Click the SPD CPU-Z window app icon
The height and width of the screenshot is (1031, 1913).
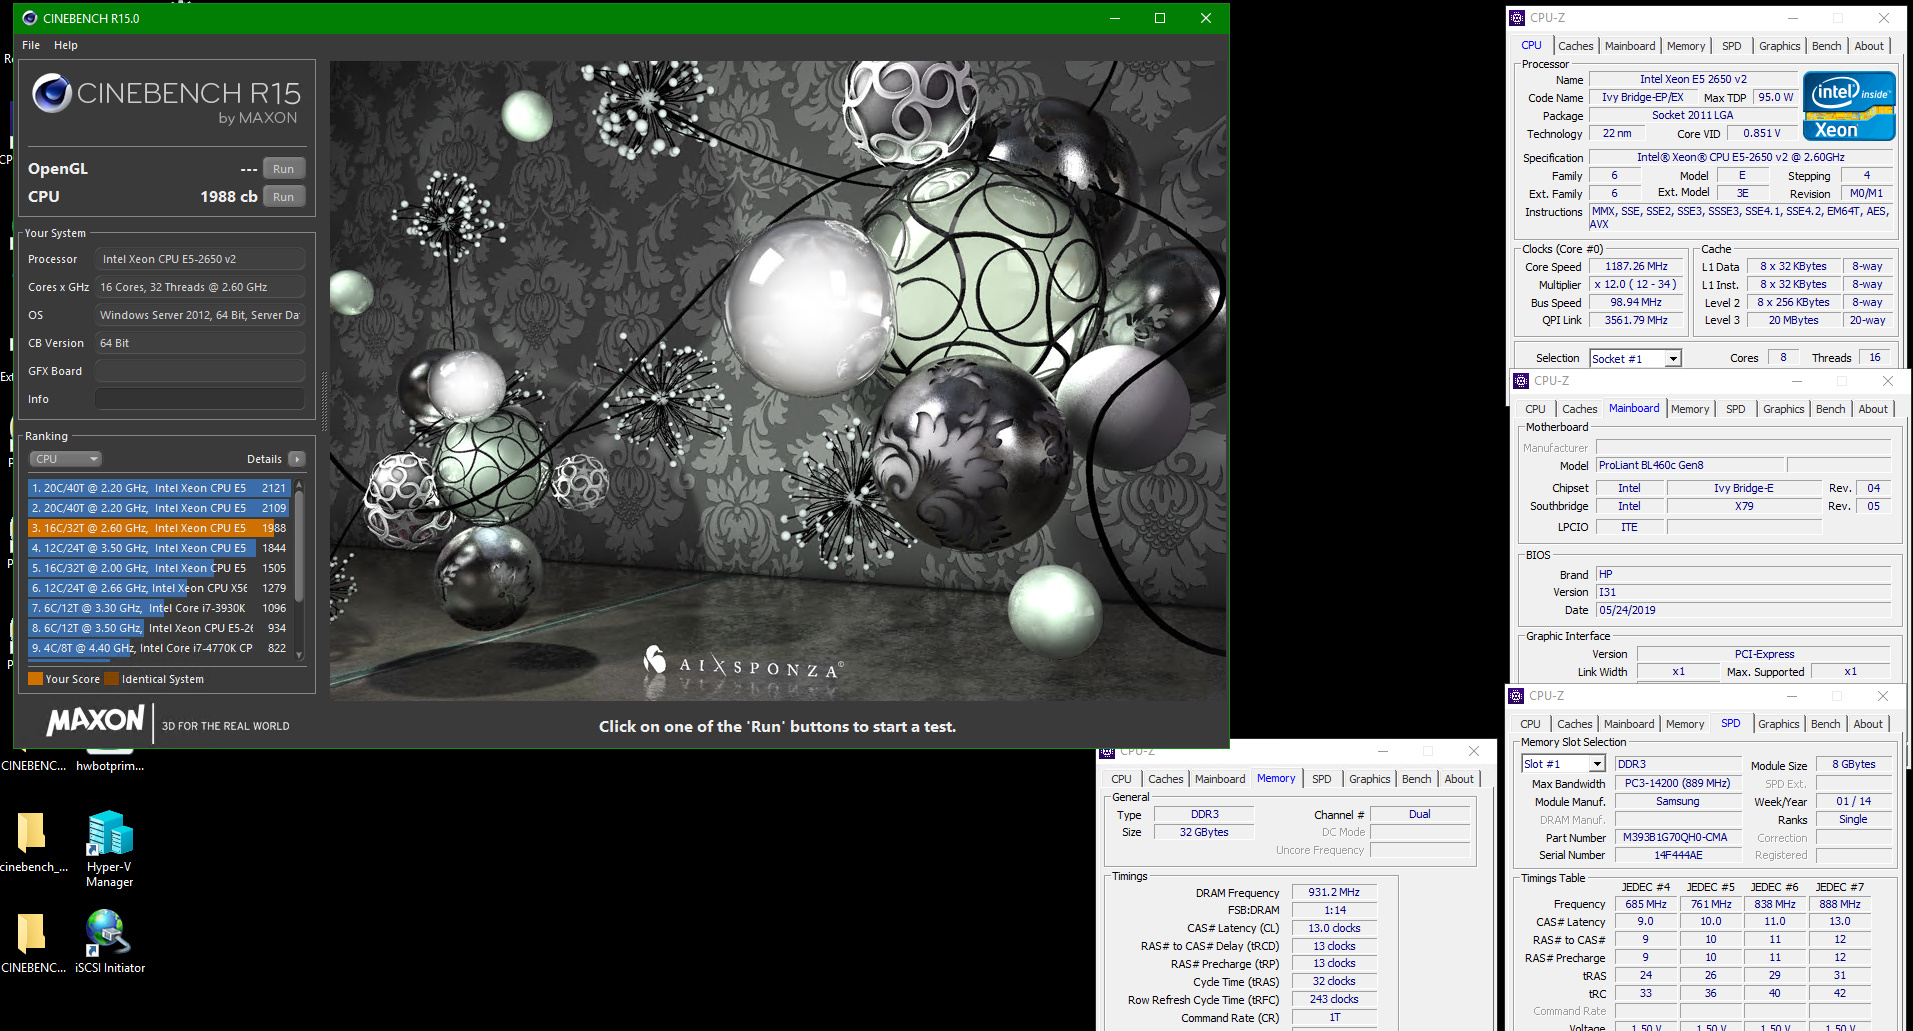click(1517, 696)
